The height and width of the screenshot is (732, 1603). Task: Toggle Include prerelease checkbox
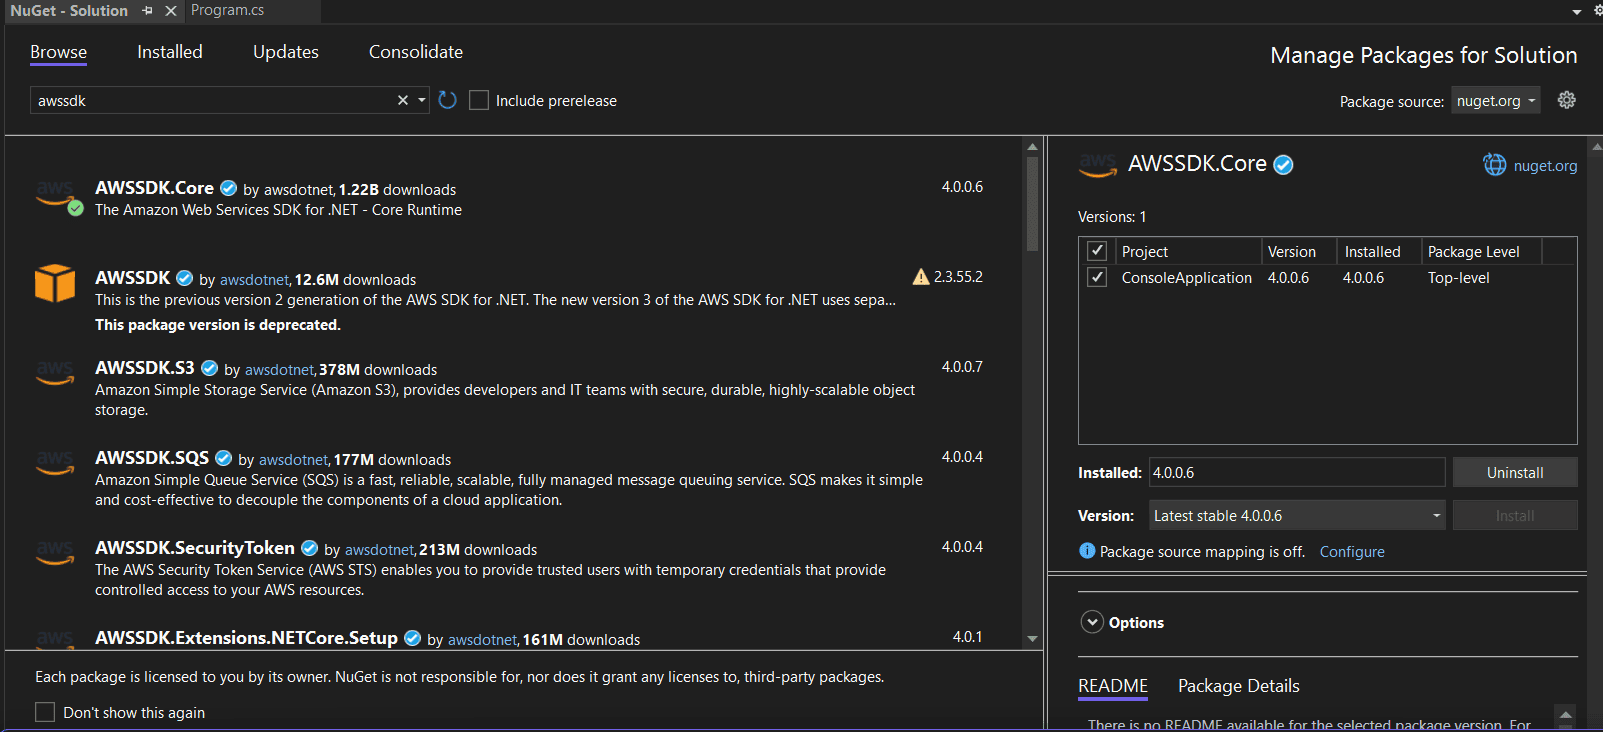[x=479, y=100]
